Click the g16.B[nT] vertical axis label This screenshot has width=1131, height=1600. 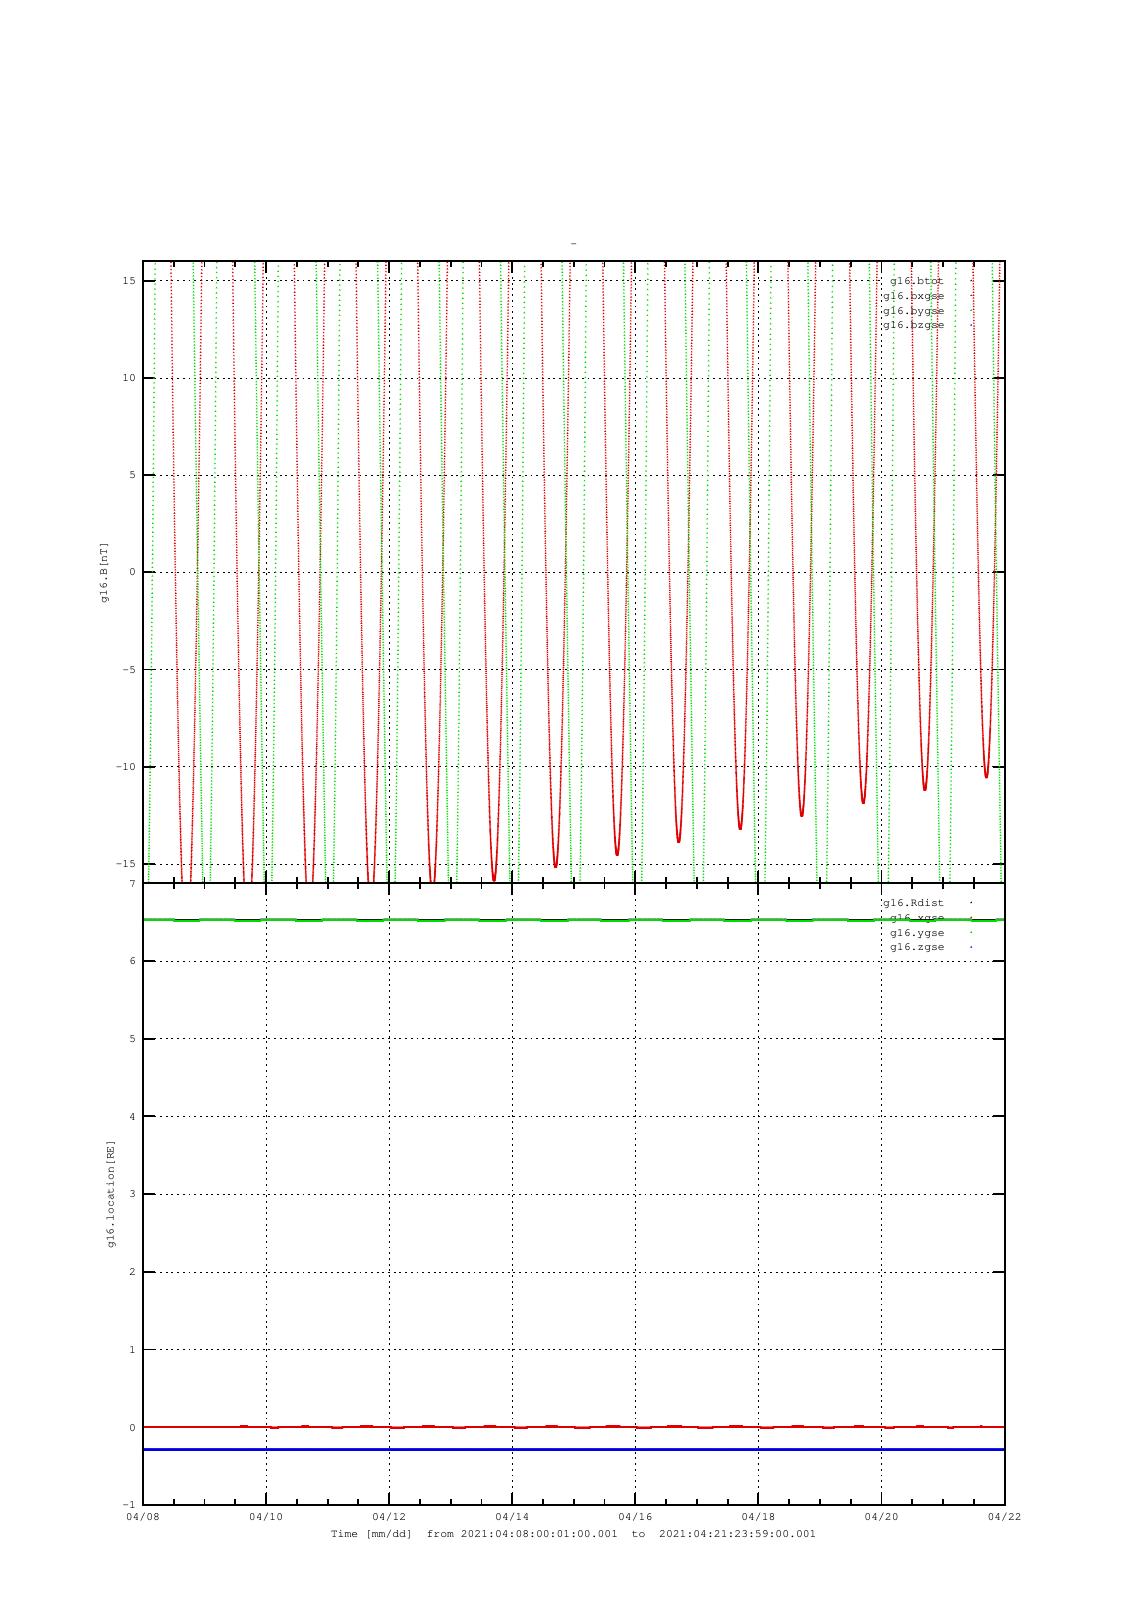pyautogui.click(x=104, y=573)
